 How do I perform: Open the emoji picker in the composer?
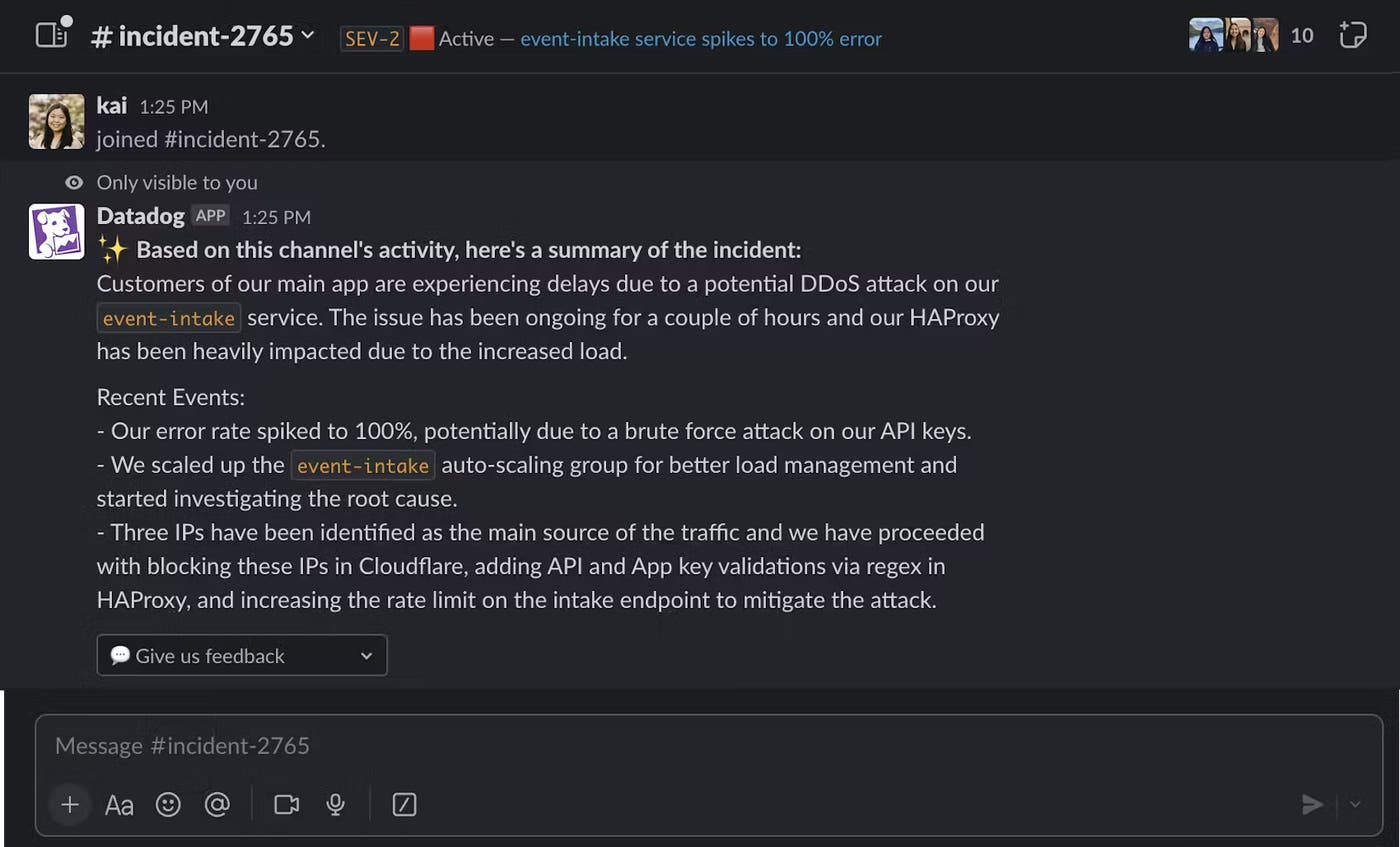(168, 804)
